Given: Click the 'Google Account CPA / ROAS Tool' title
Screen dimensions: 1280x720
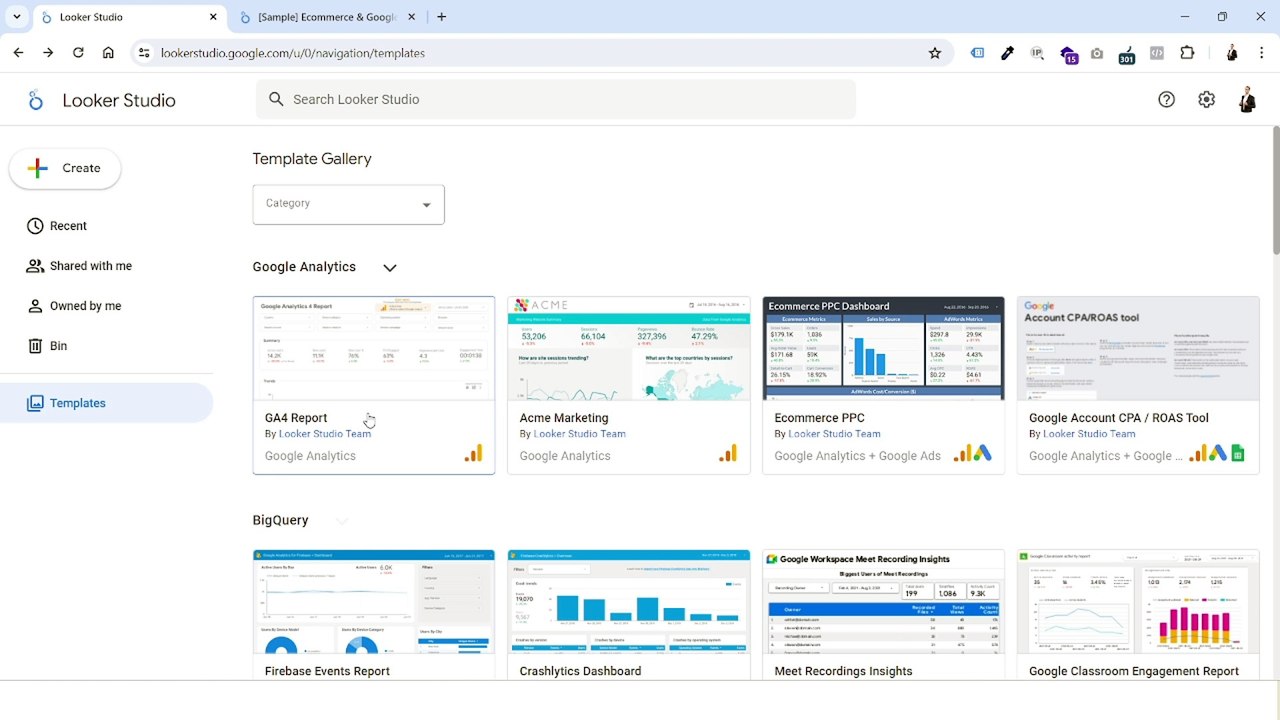Looking at the screenshot, I should (x=1119, y=418).
